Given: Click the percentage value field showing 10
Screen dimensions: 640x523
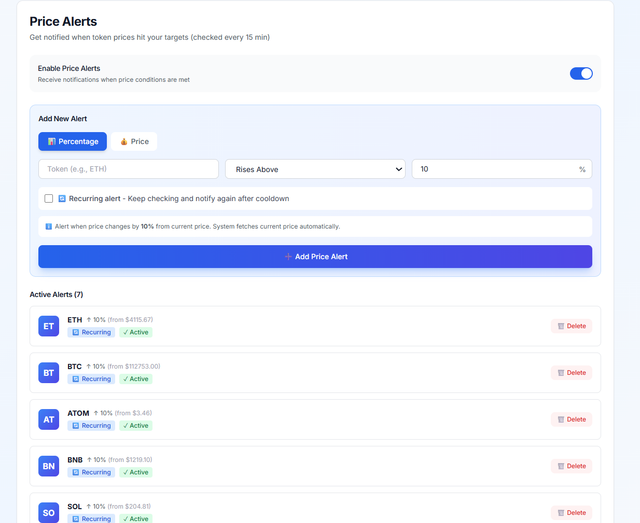Looking at the screenshot, I should click(502, 169).
